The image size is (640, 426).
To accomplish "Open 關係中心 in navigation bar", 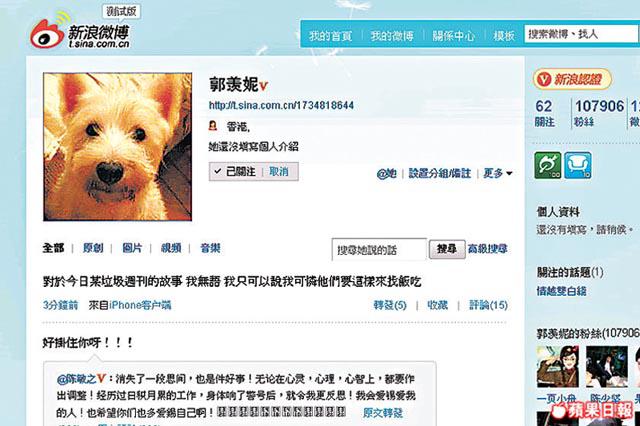I will [x=453, y=36].
